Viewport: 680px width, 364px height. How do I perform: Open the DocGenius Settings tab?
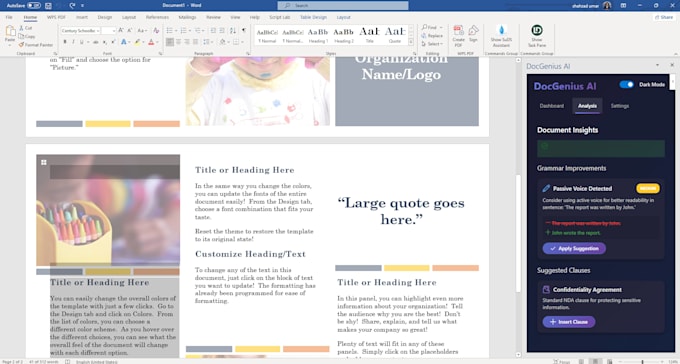point(620,106)
